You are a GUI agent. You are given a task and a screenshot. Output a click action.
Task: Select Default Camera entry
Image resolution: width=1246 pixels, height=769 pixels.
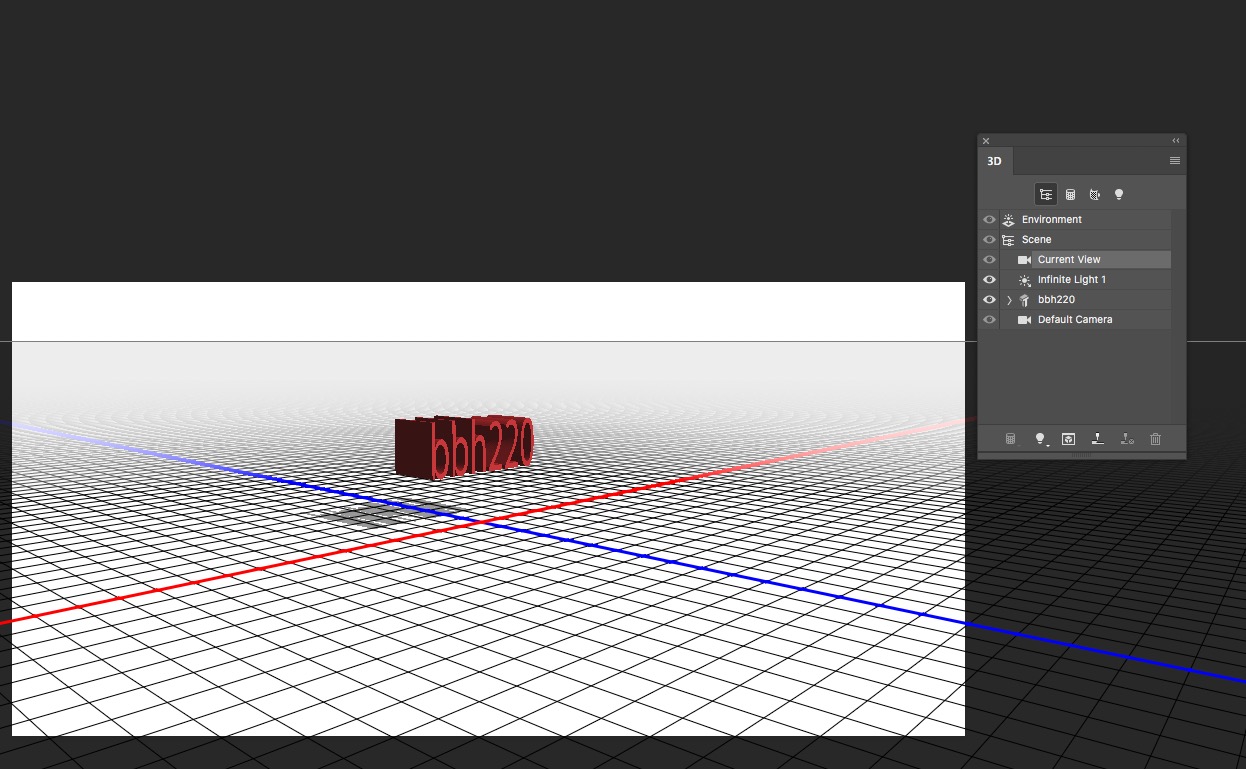[1085, 320]
